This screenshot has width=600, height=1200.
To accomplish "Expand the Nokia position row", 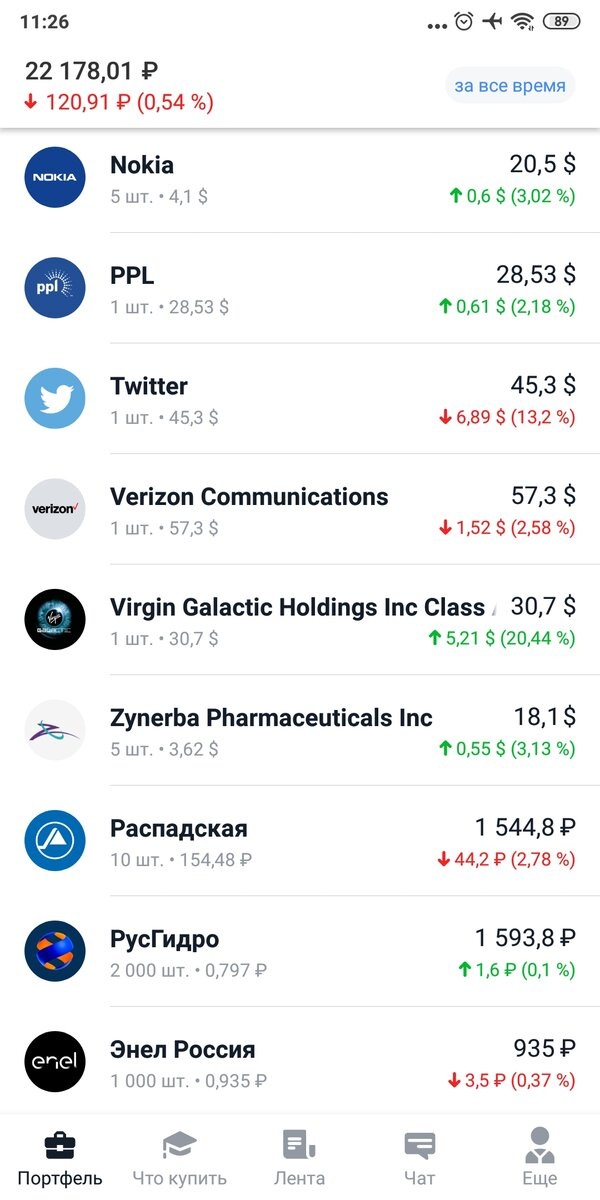I will coord(300,177).
